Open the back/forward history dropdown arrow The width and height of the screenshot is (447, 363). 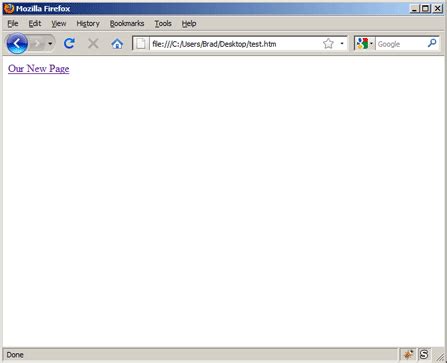(x=50, y=43)
